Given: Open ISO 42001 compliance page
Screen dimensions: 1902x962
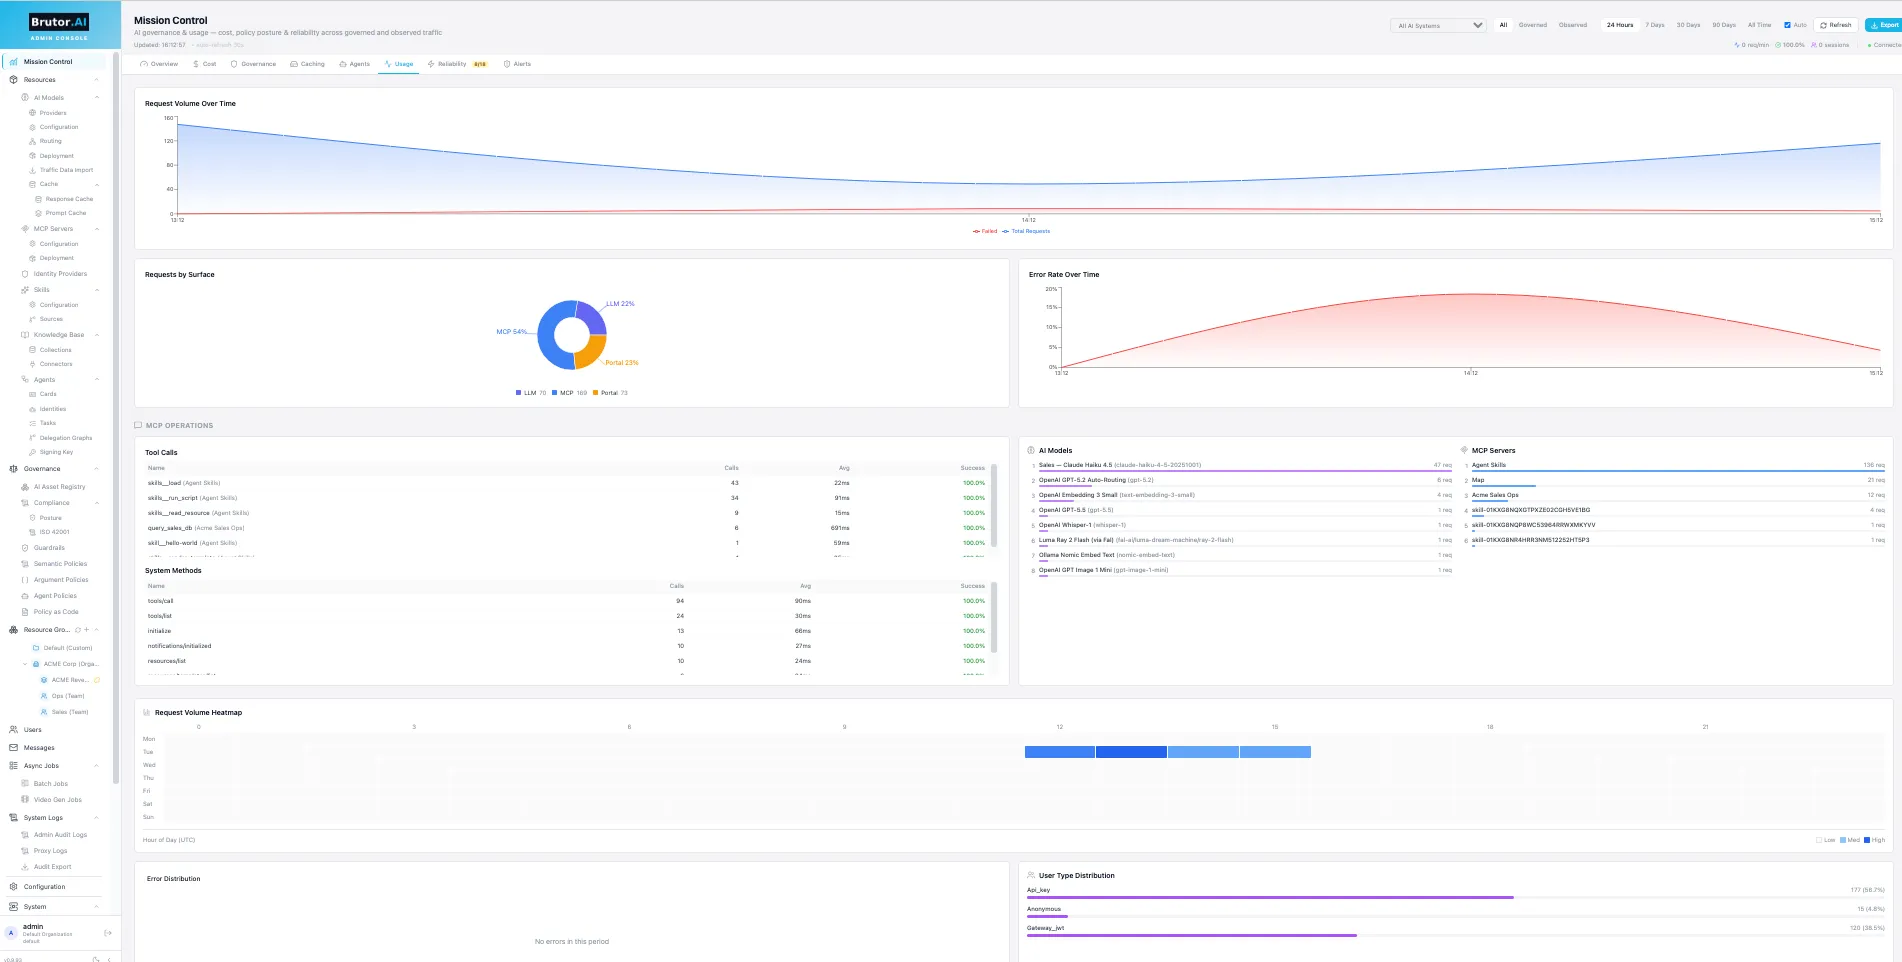Looking at the screenshot, I should click(54, 532).
